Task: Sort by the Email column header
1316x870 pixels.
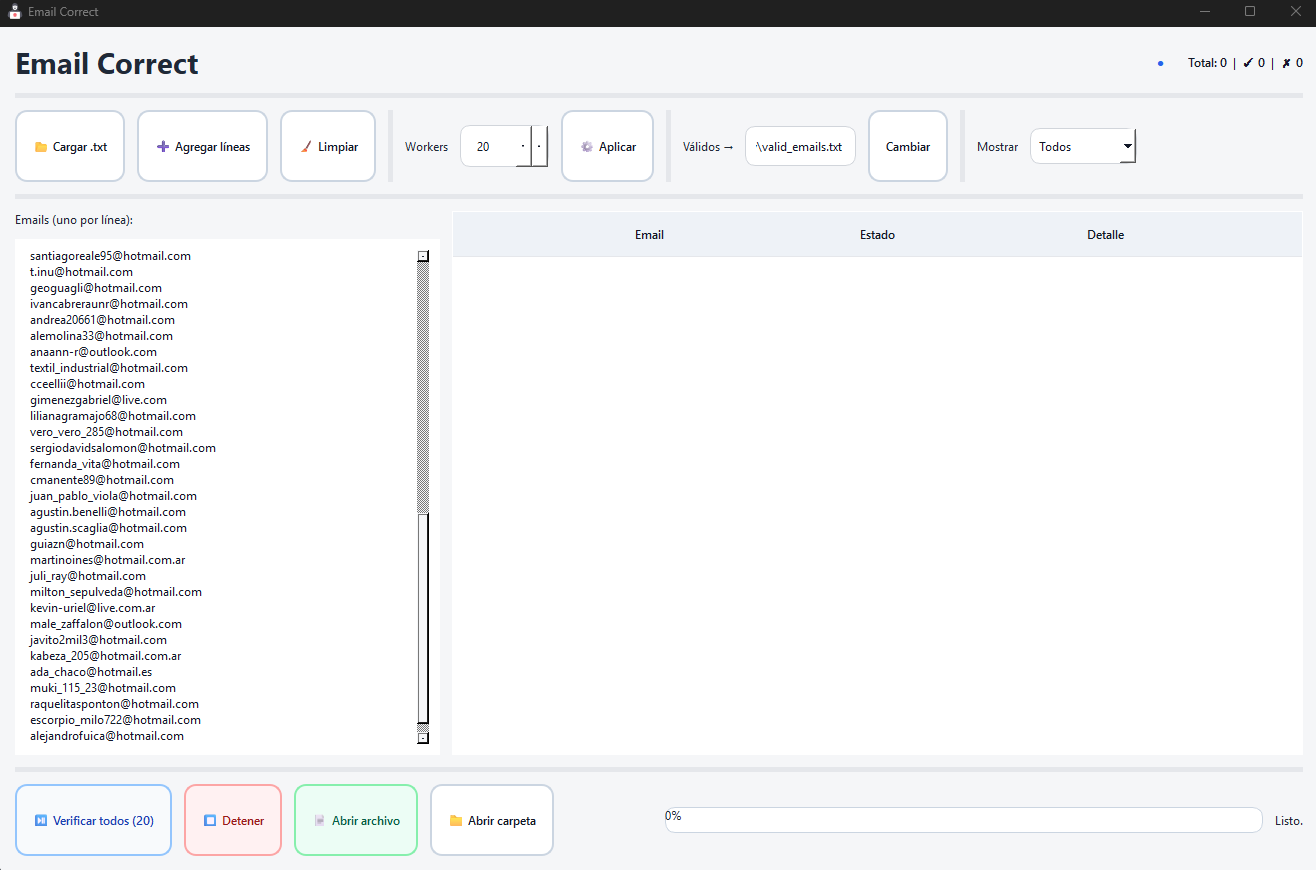Action: click(x=649, y=235)
